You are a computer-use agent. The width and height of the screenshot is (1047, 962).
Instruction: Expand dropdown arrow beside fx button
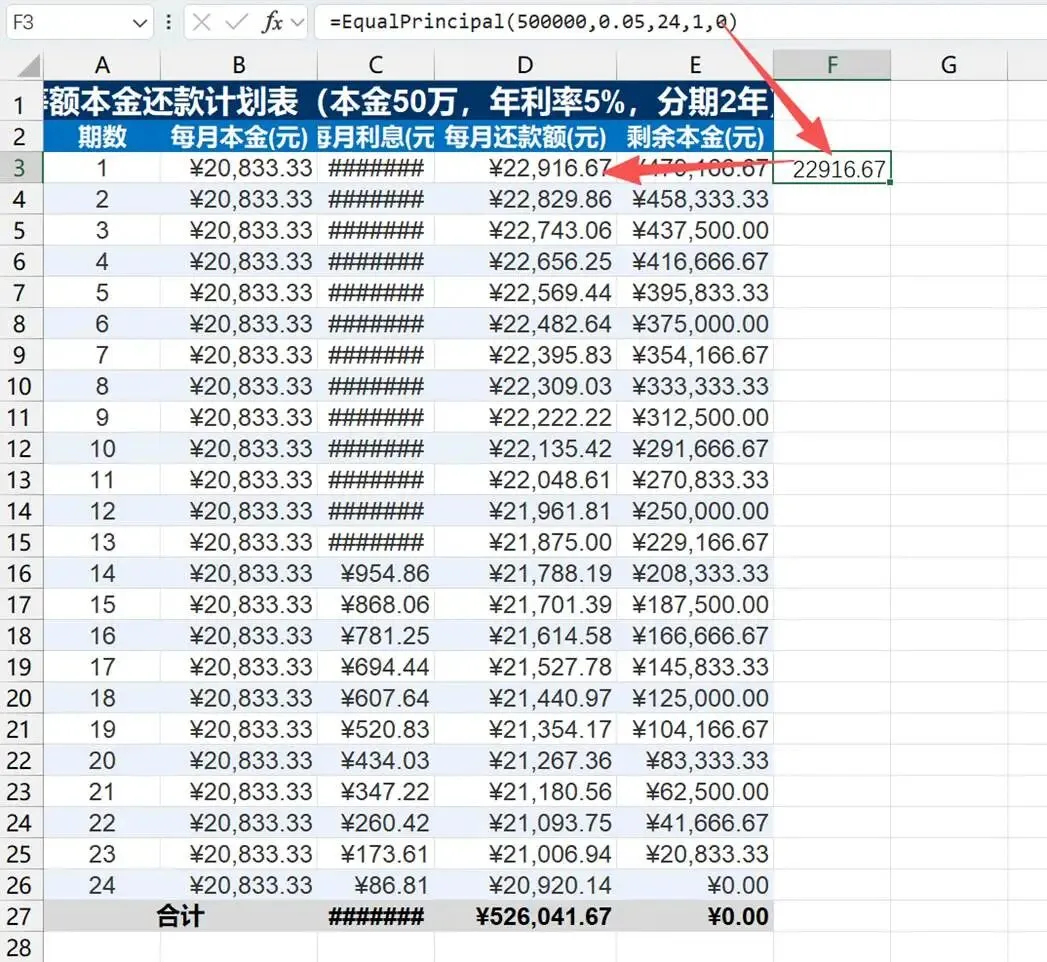(298, 23)
